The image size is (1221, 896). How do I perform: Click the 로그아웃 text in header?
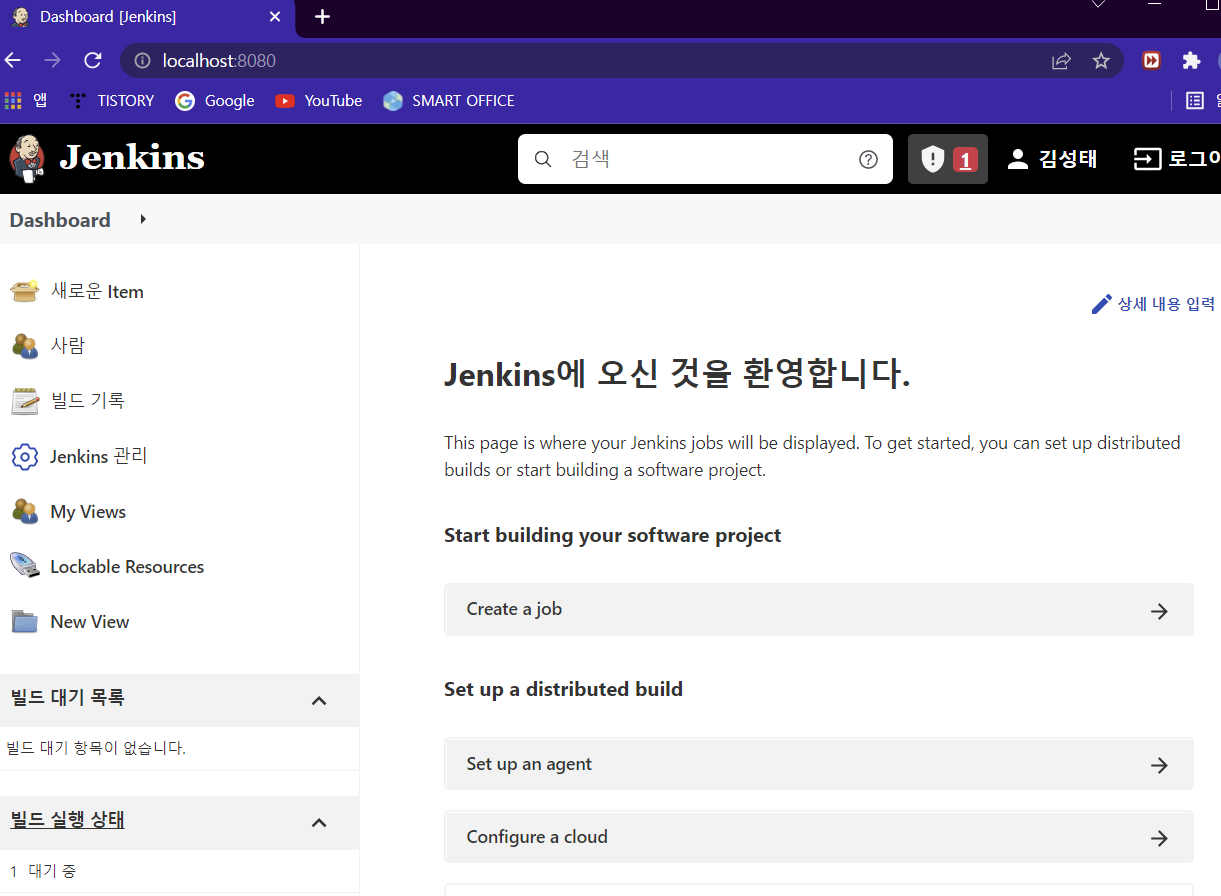(x=1194, y=159)
